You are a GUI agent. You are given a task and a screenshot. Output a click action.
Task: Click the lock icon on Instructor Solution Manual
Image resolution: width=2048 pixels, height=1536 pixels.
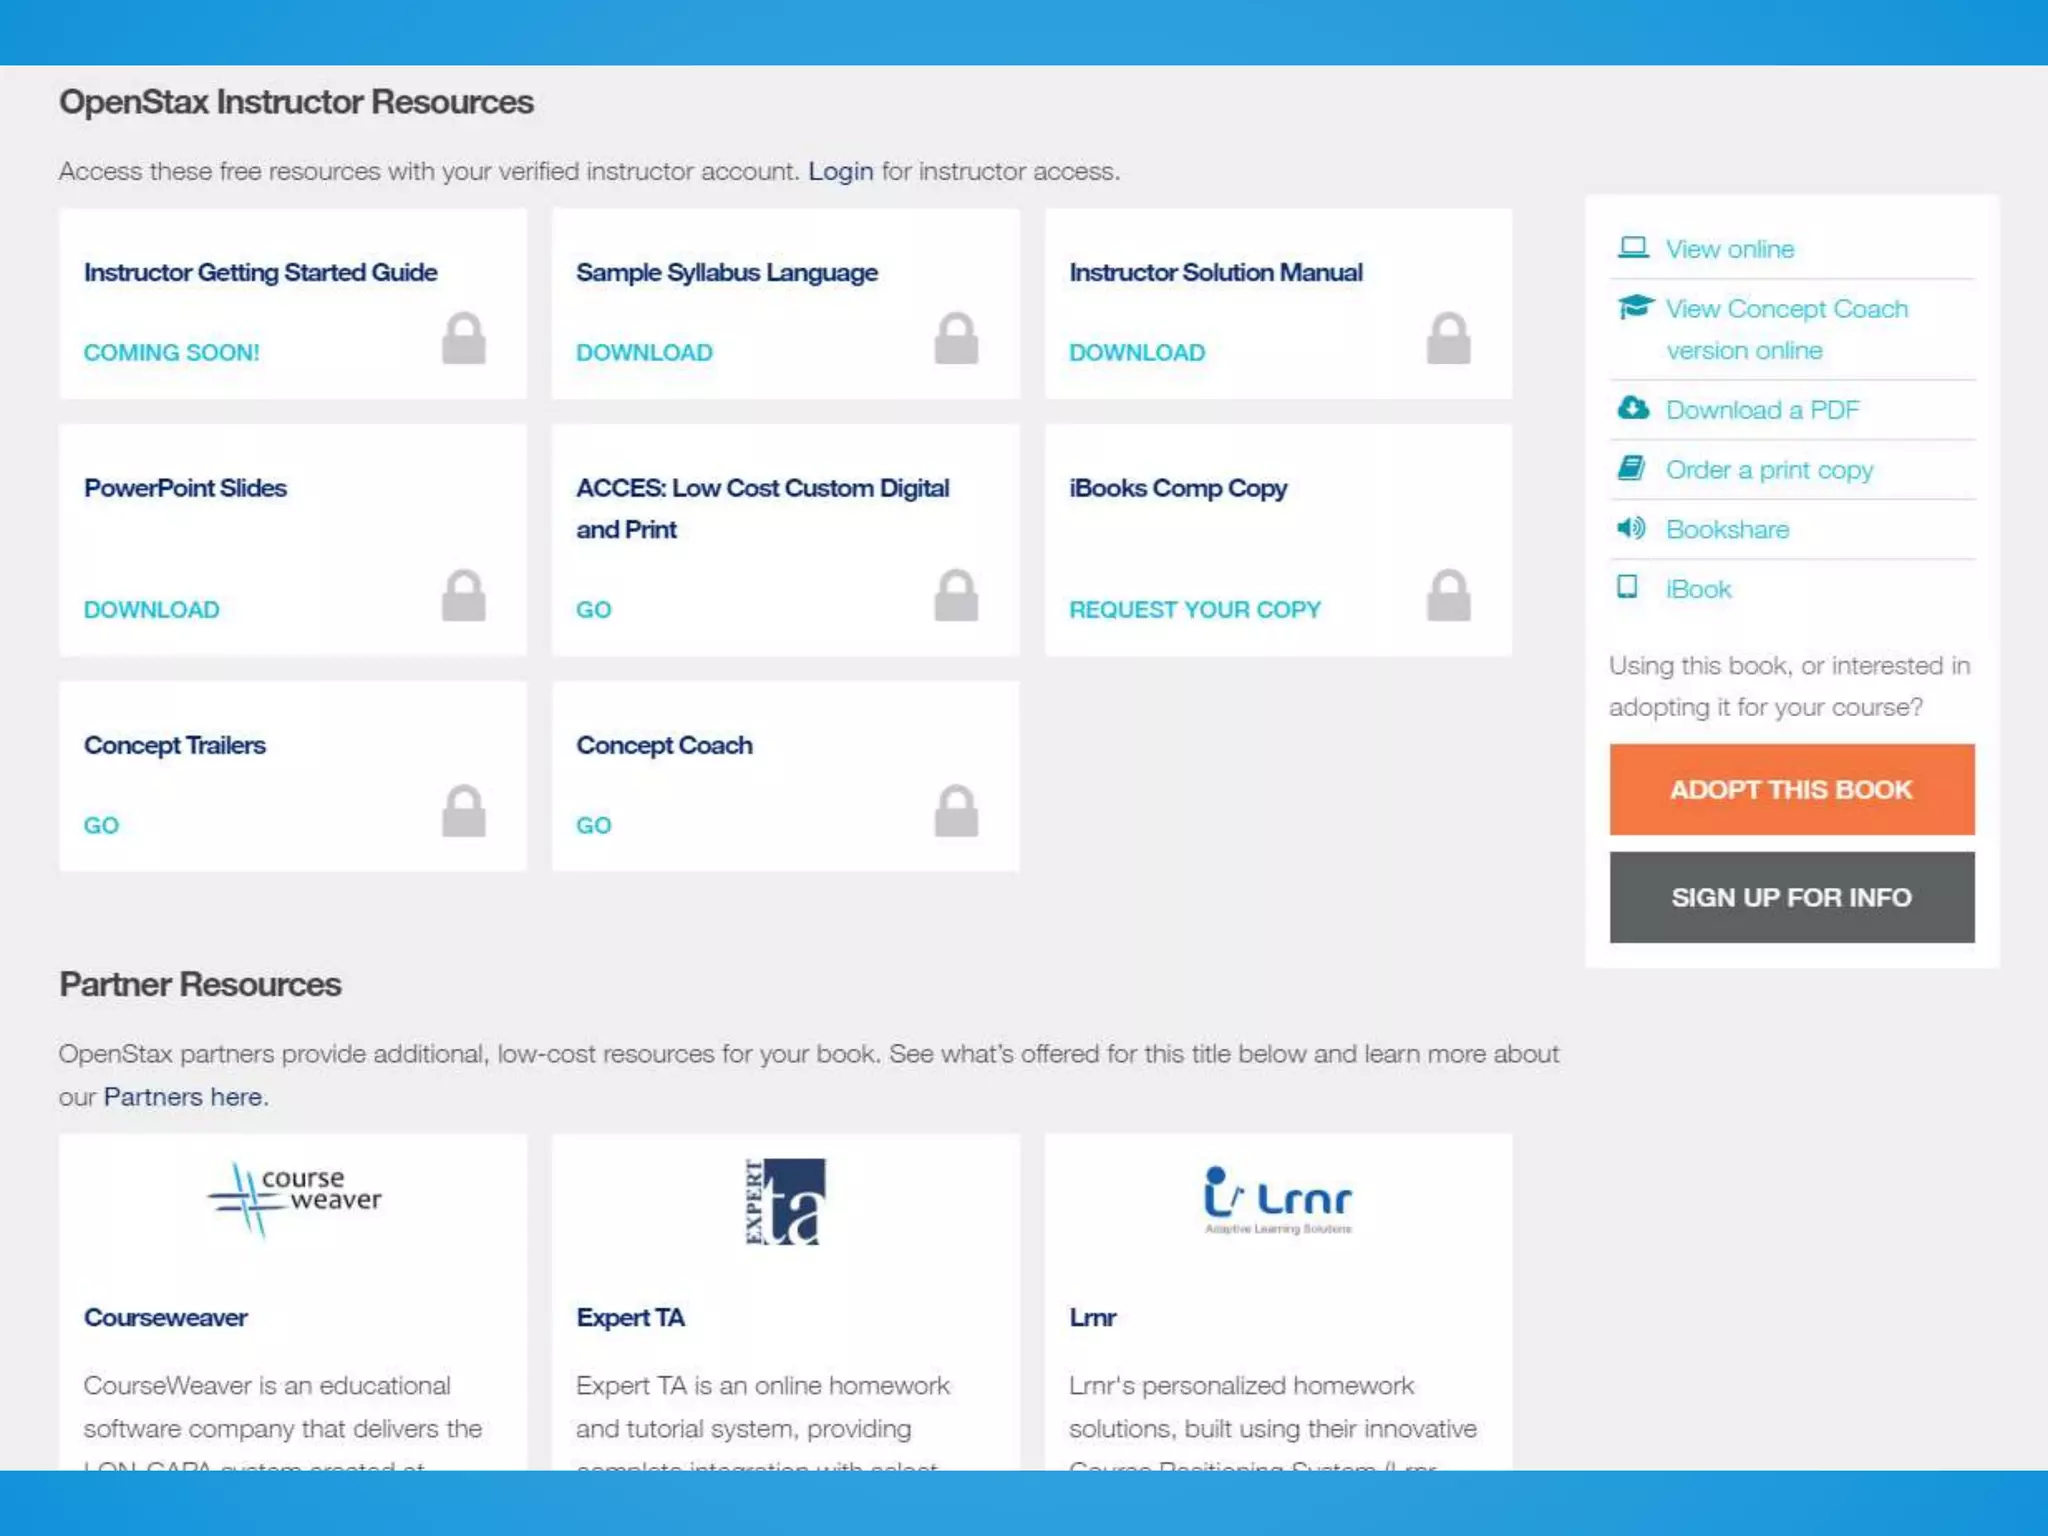1448,338
